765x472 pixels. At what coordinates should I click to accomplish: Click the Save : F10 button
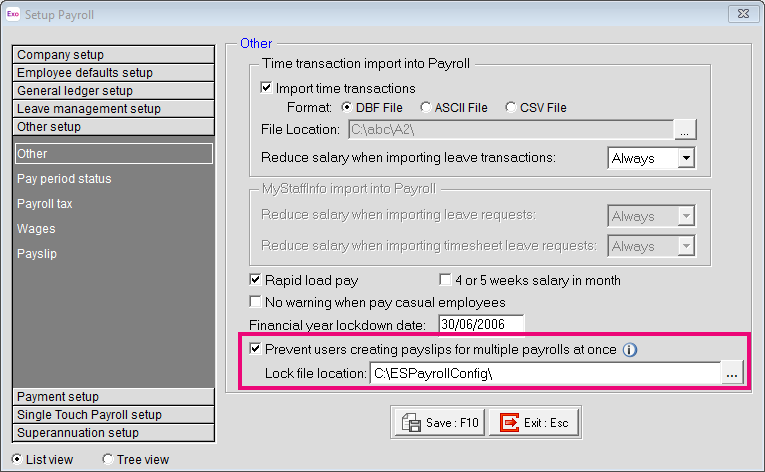(439, 423)
